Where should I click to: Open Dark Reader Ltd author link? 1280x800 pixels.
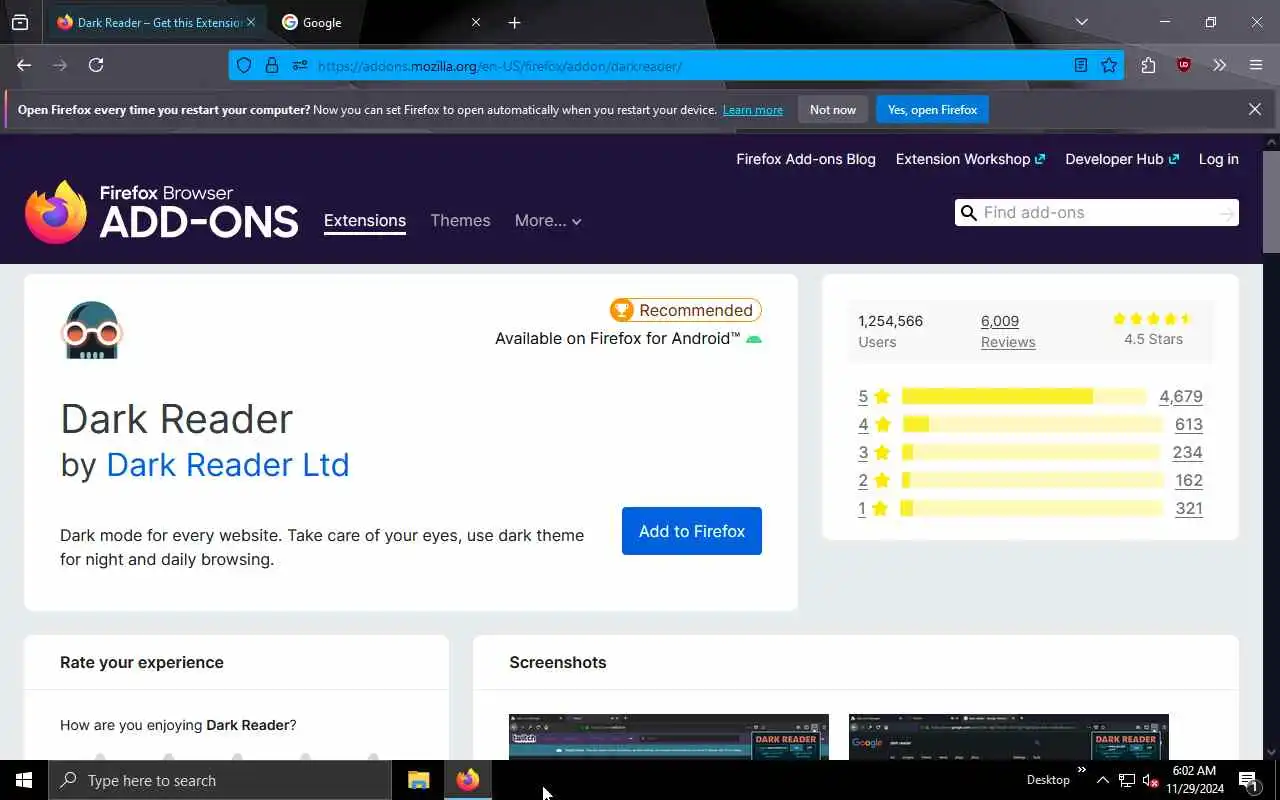228,465
